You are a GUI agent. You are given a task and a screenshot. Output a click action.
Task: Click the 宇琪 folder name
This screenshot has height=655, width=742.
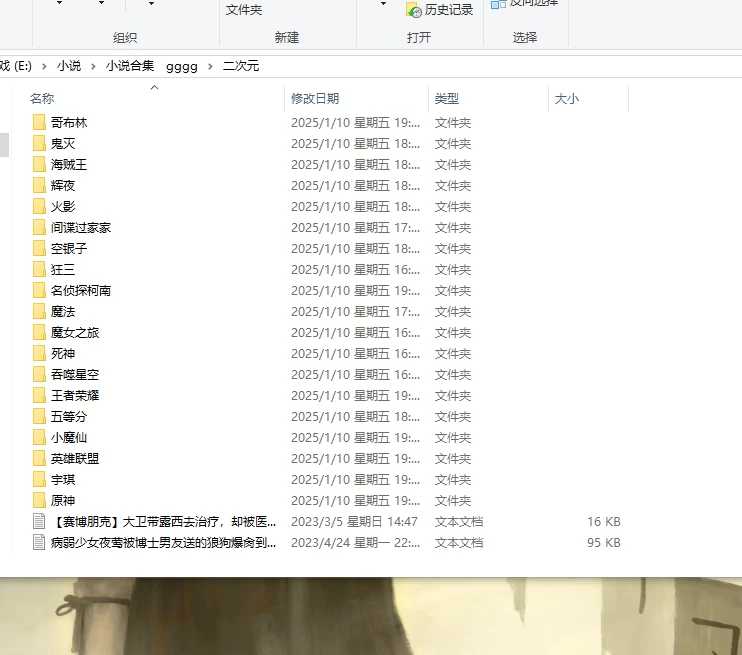tap(63, 479)
